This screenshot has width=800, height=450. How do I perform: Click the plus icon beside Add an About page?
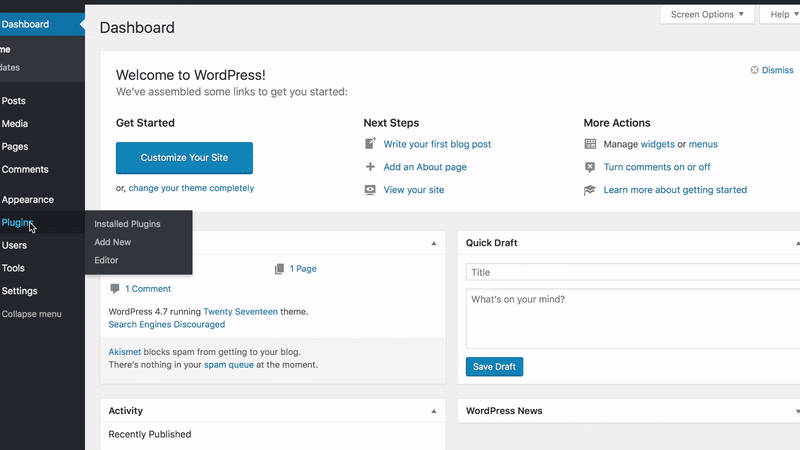(x=370, y=167)
